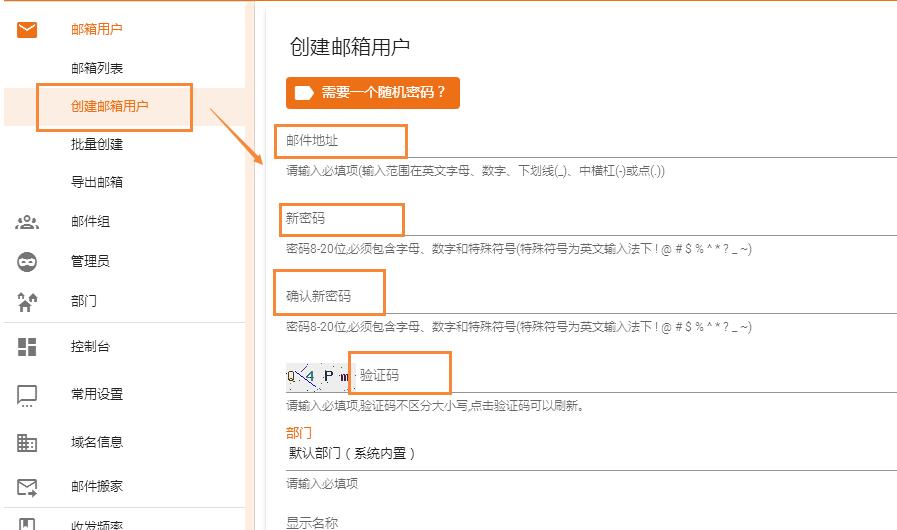This screenshot has width=897, height=530.
Task: Select 创建邮箱用户 menu item
Action: [110, 106]
